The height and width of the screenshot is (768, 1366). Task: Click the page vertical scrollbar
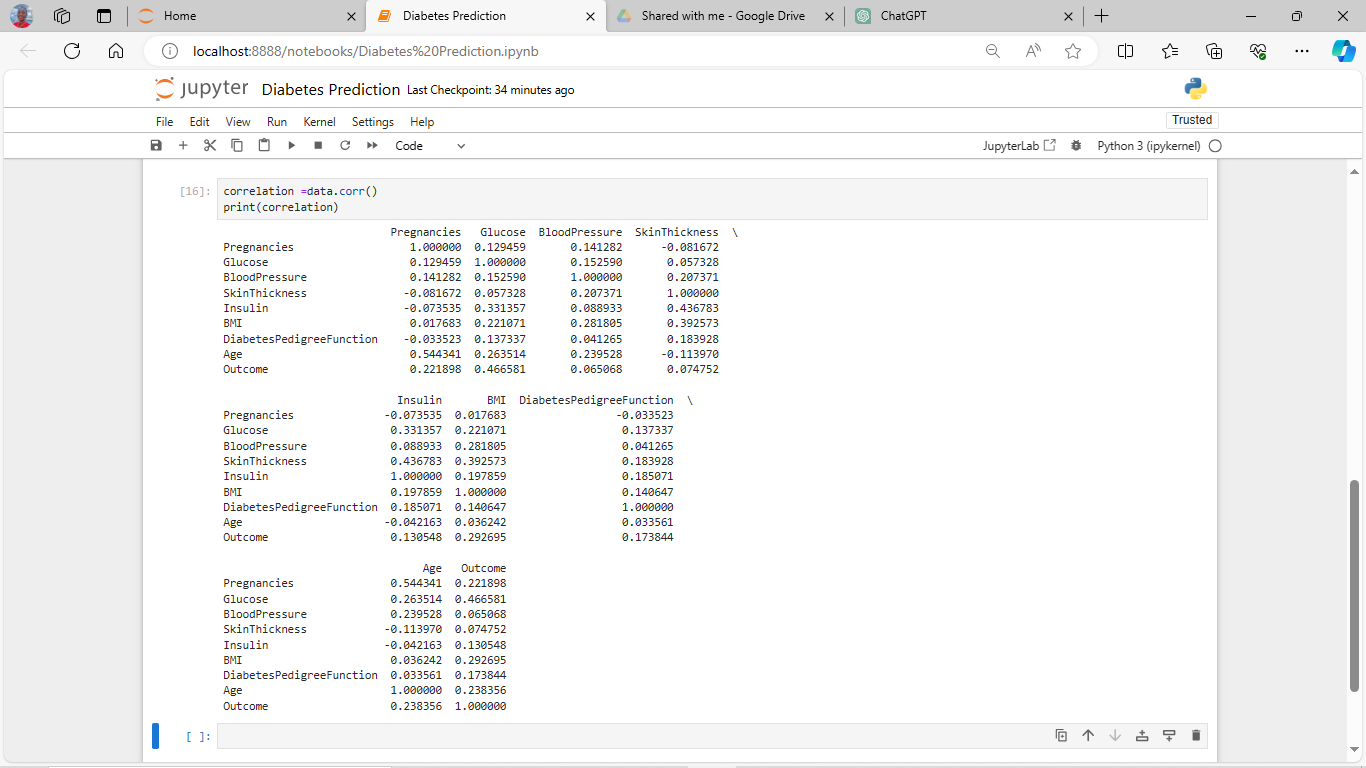pyautogui.click(x=1355, y=585)
